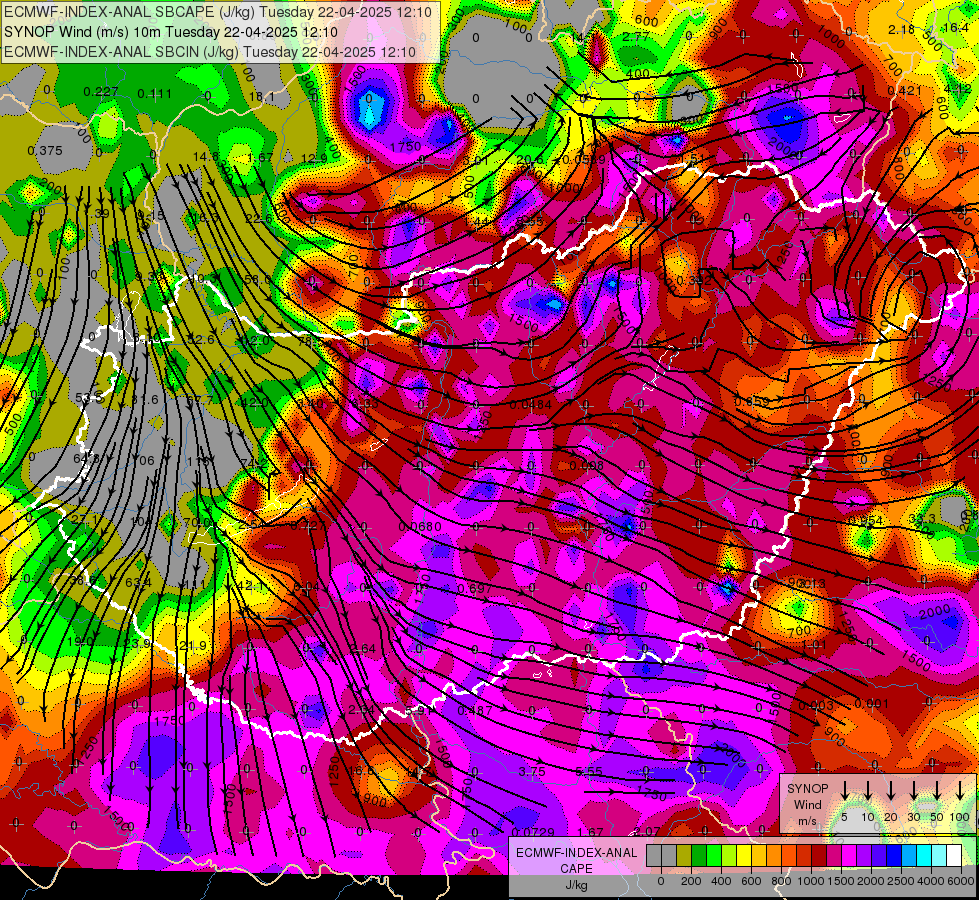Click the 2.77 value on the map
The image size is (979, 900).
[x=636, y=37]
